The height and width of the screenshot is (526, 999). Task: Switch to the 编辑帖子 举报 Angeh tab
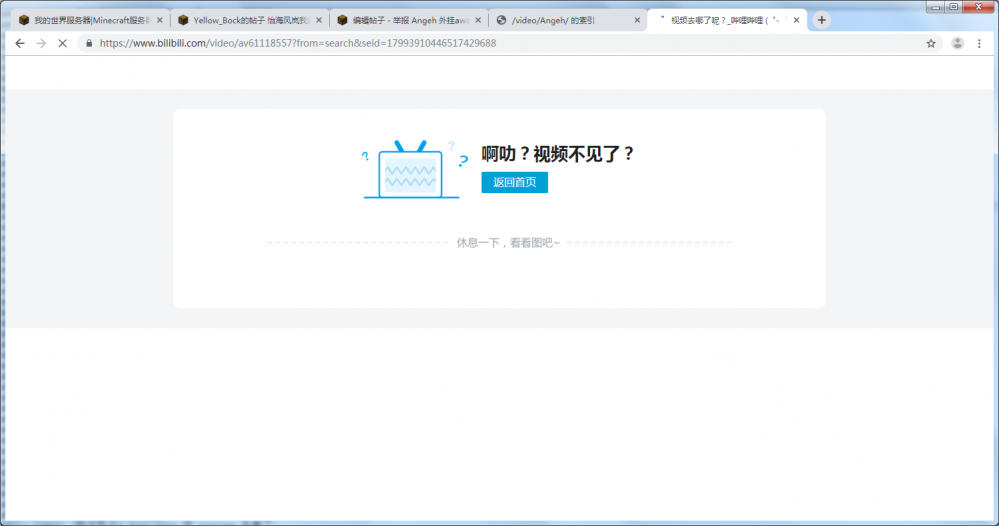[409, 20]
